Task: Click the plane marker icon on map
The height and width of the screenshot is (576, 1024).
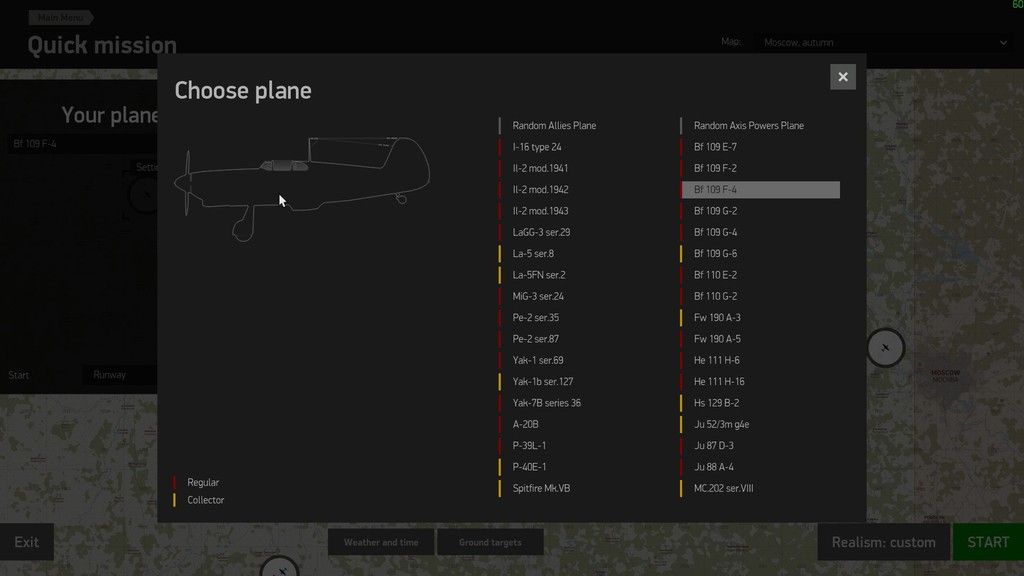Action: (885, 348)
